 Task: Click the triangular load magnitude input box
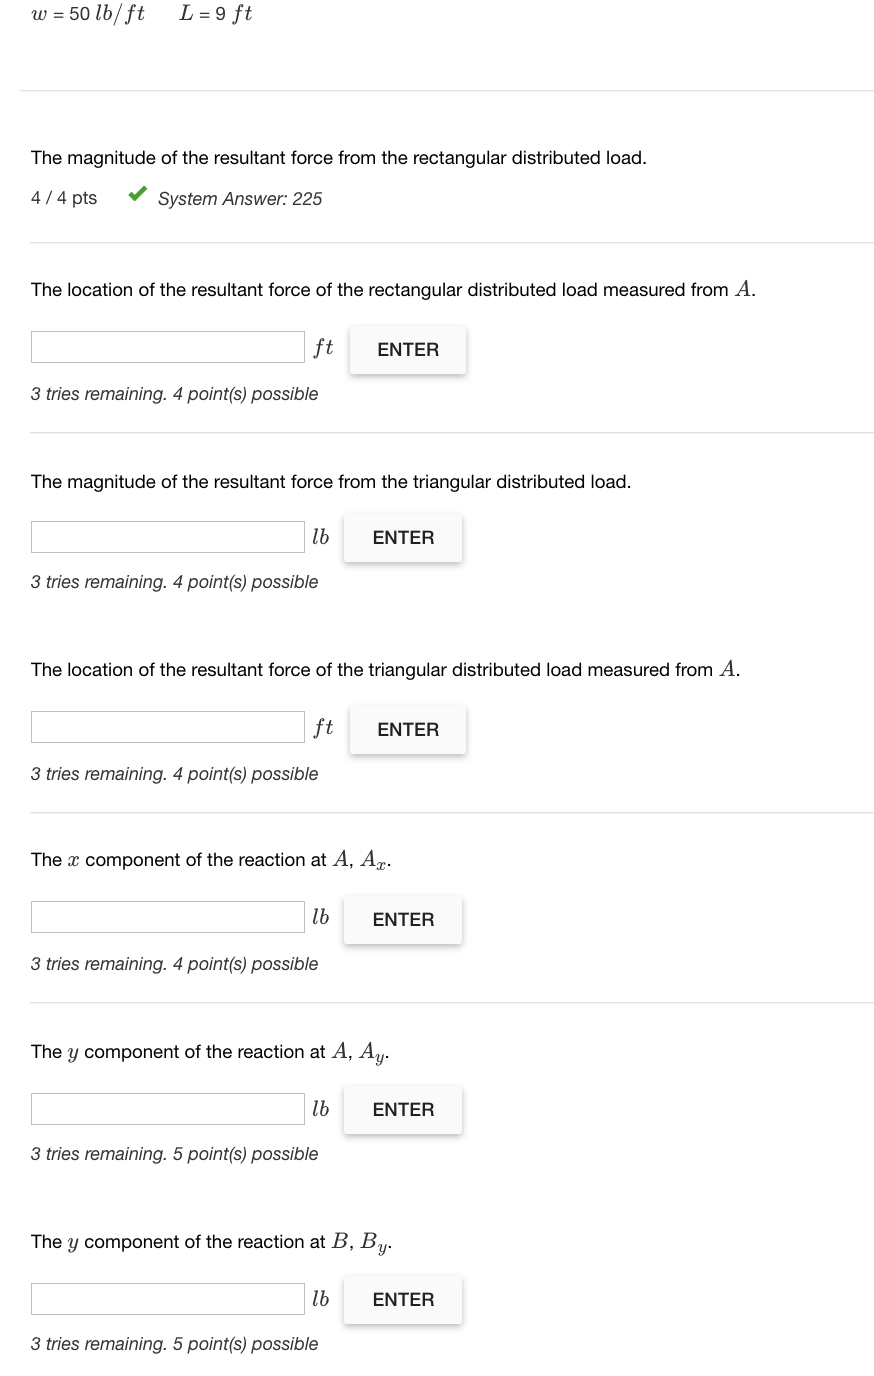(x=168, y=537)
